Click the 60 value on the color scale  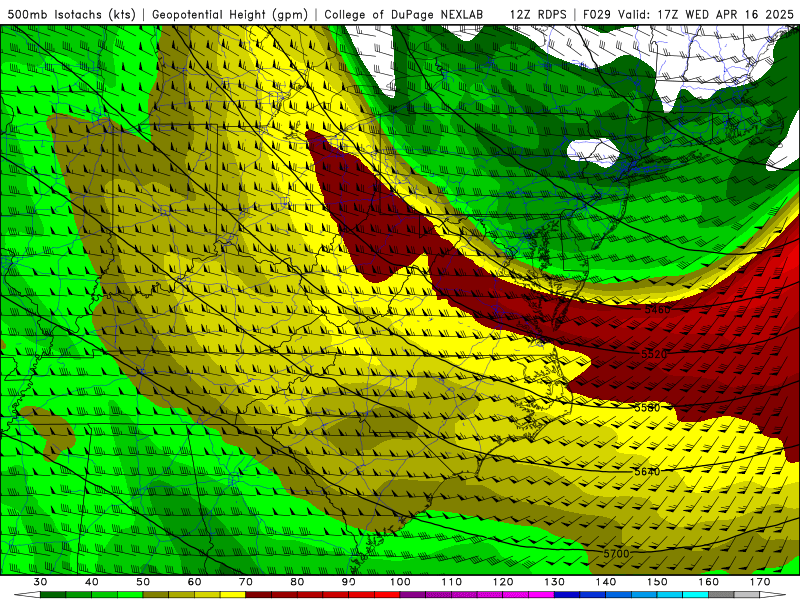194,582
